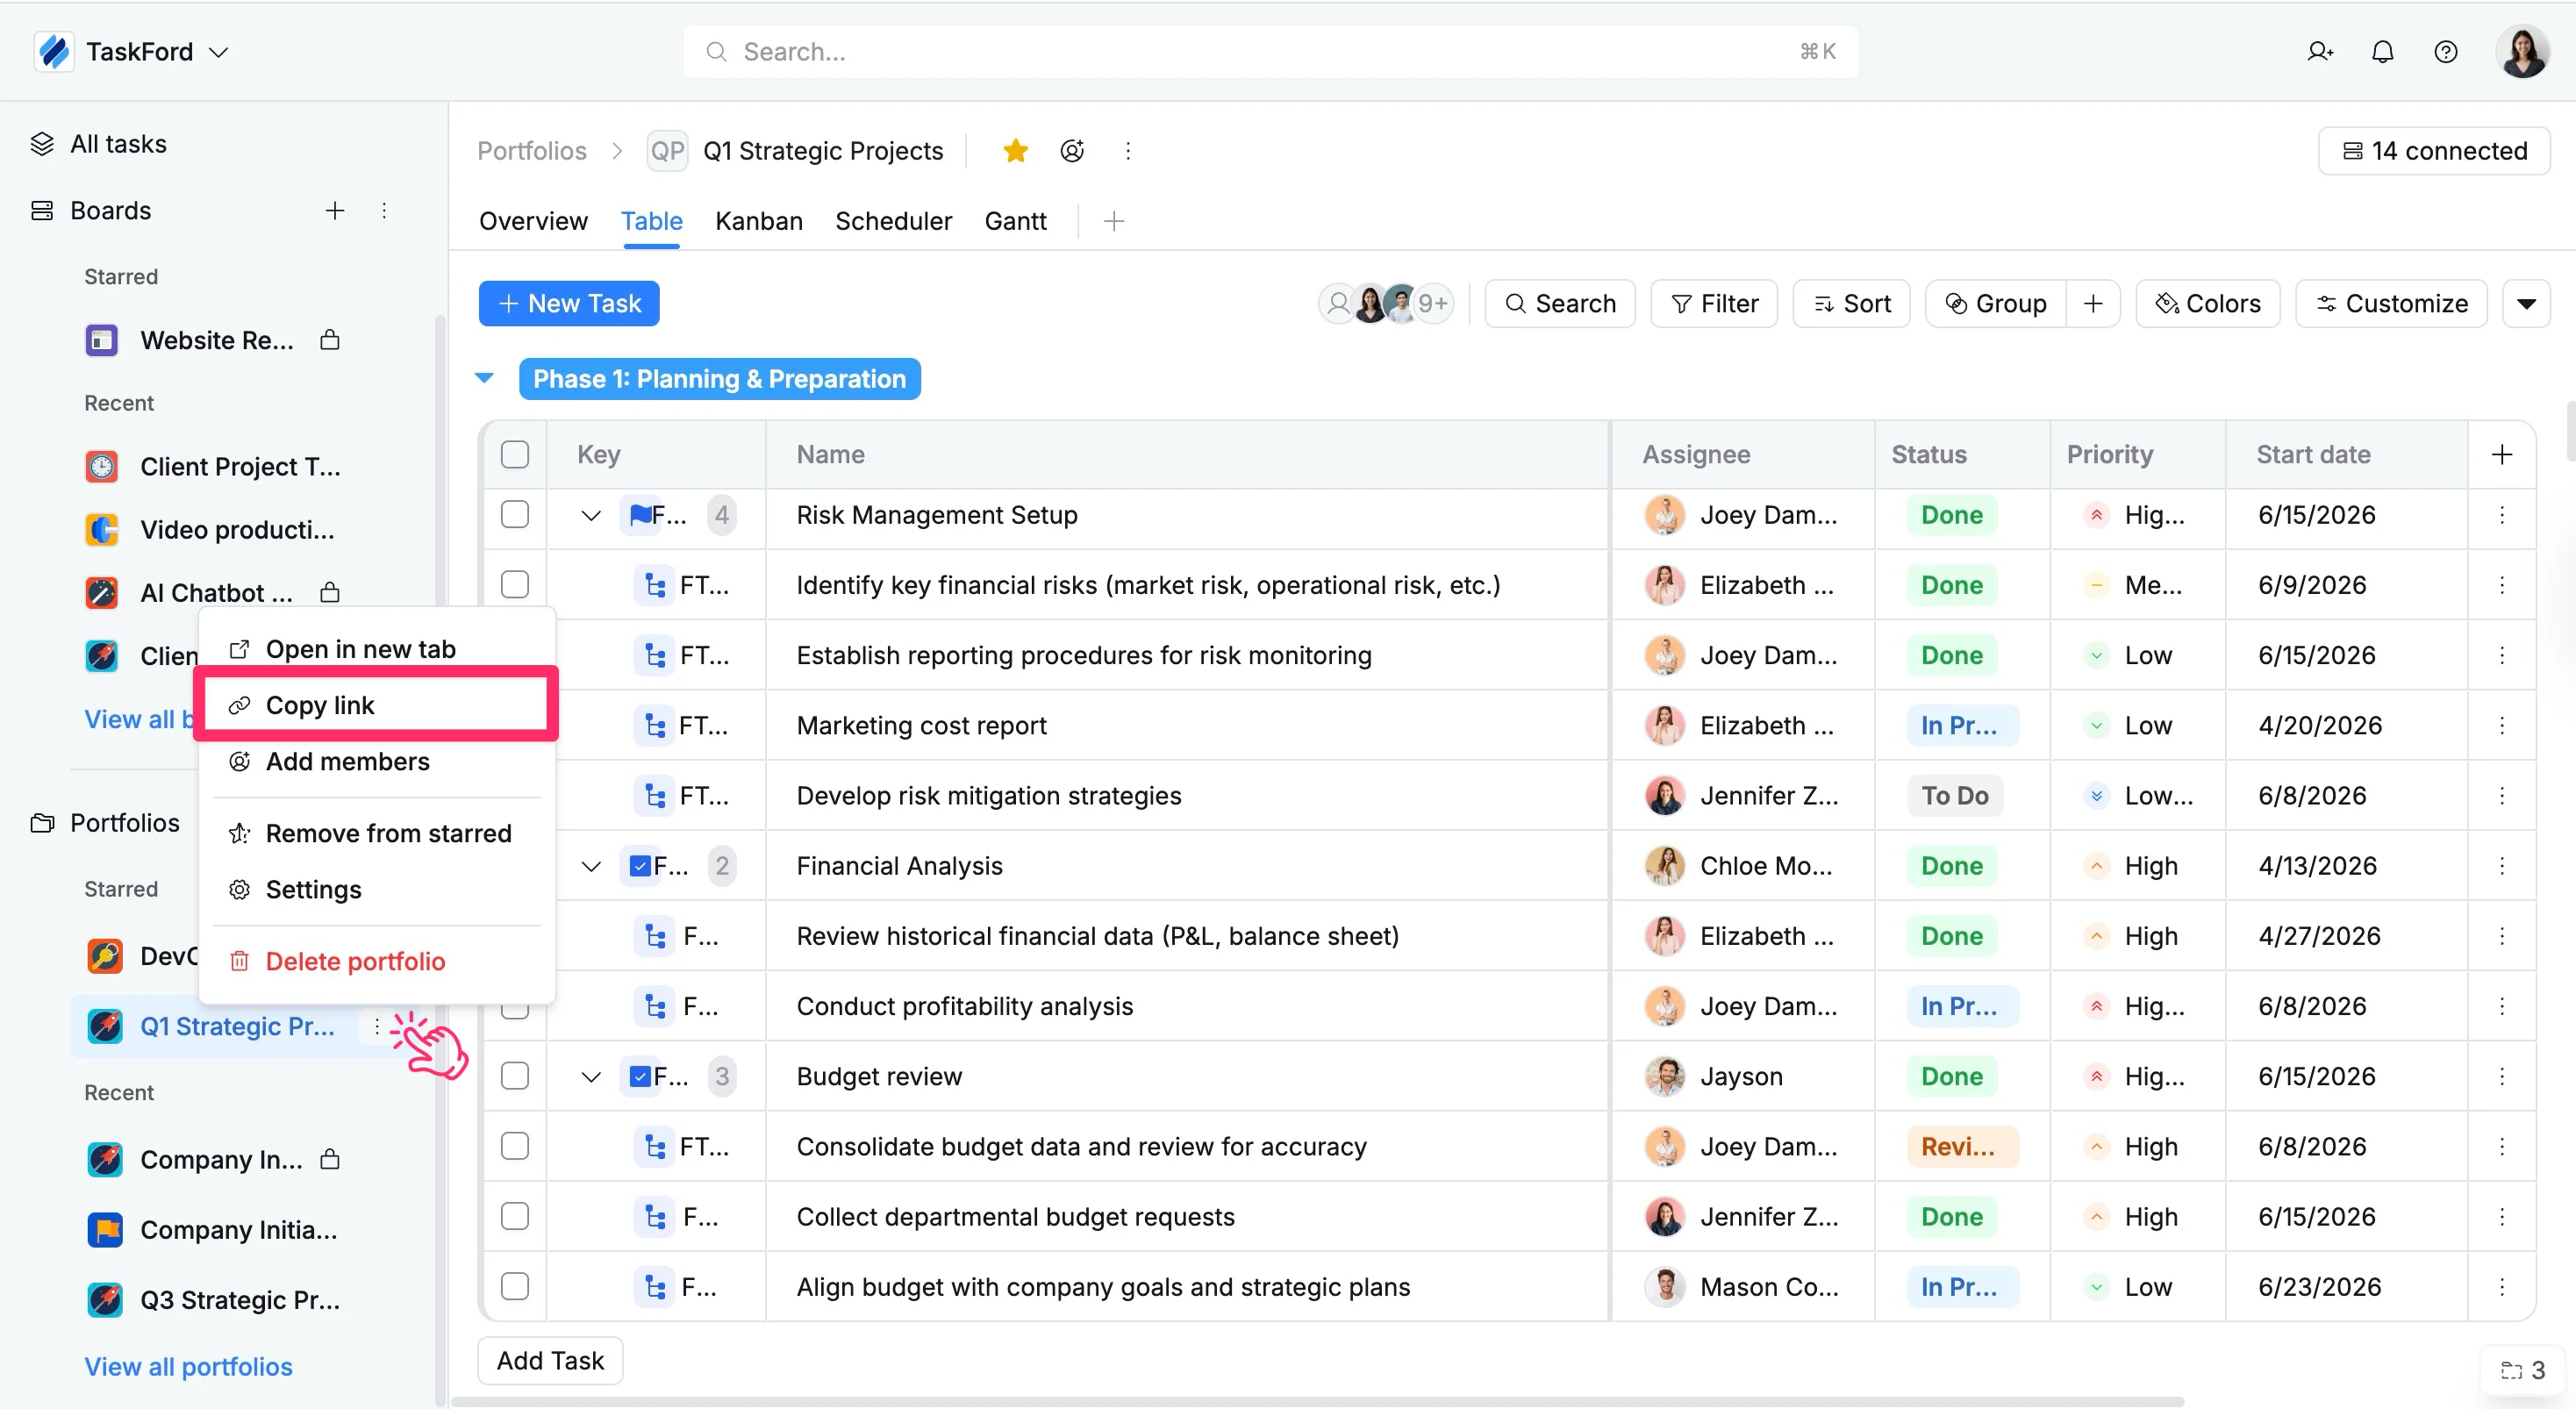Open row menu for Collect departmental budget requests
This screenshot has width=2576, height=1409.
(2502, 1217)
